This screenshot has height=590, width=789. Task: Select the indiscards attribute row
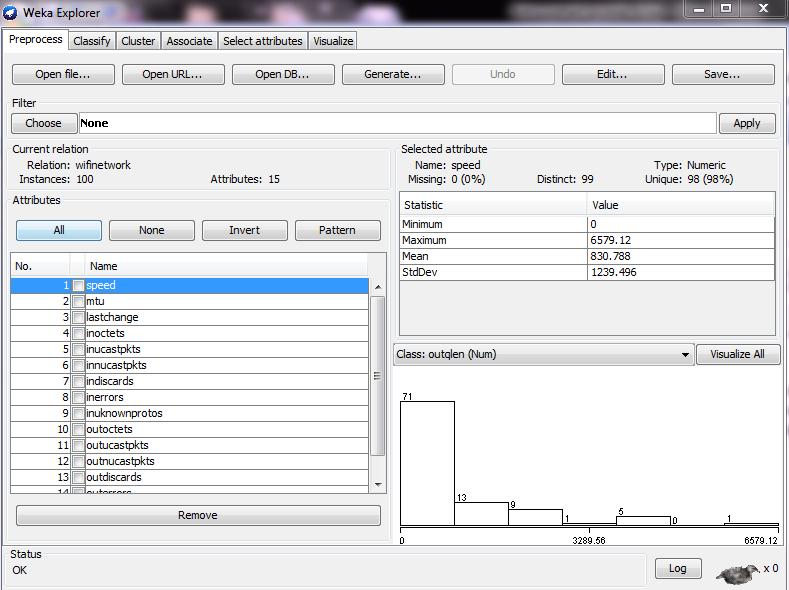click(x=190, y=382)
